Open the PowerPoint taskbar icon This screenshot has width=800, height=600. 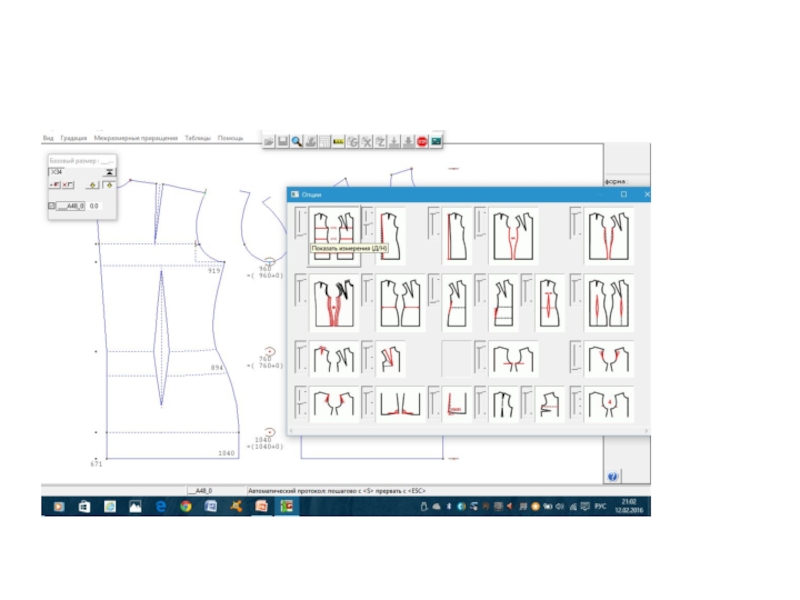(261, 506)
